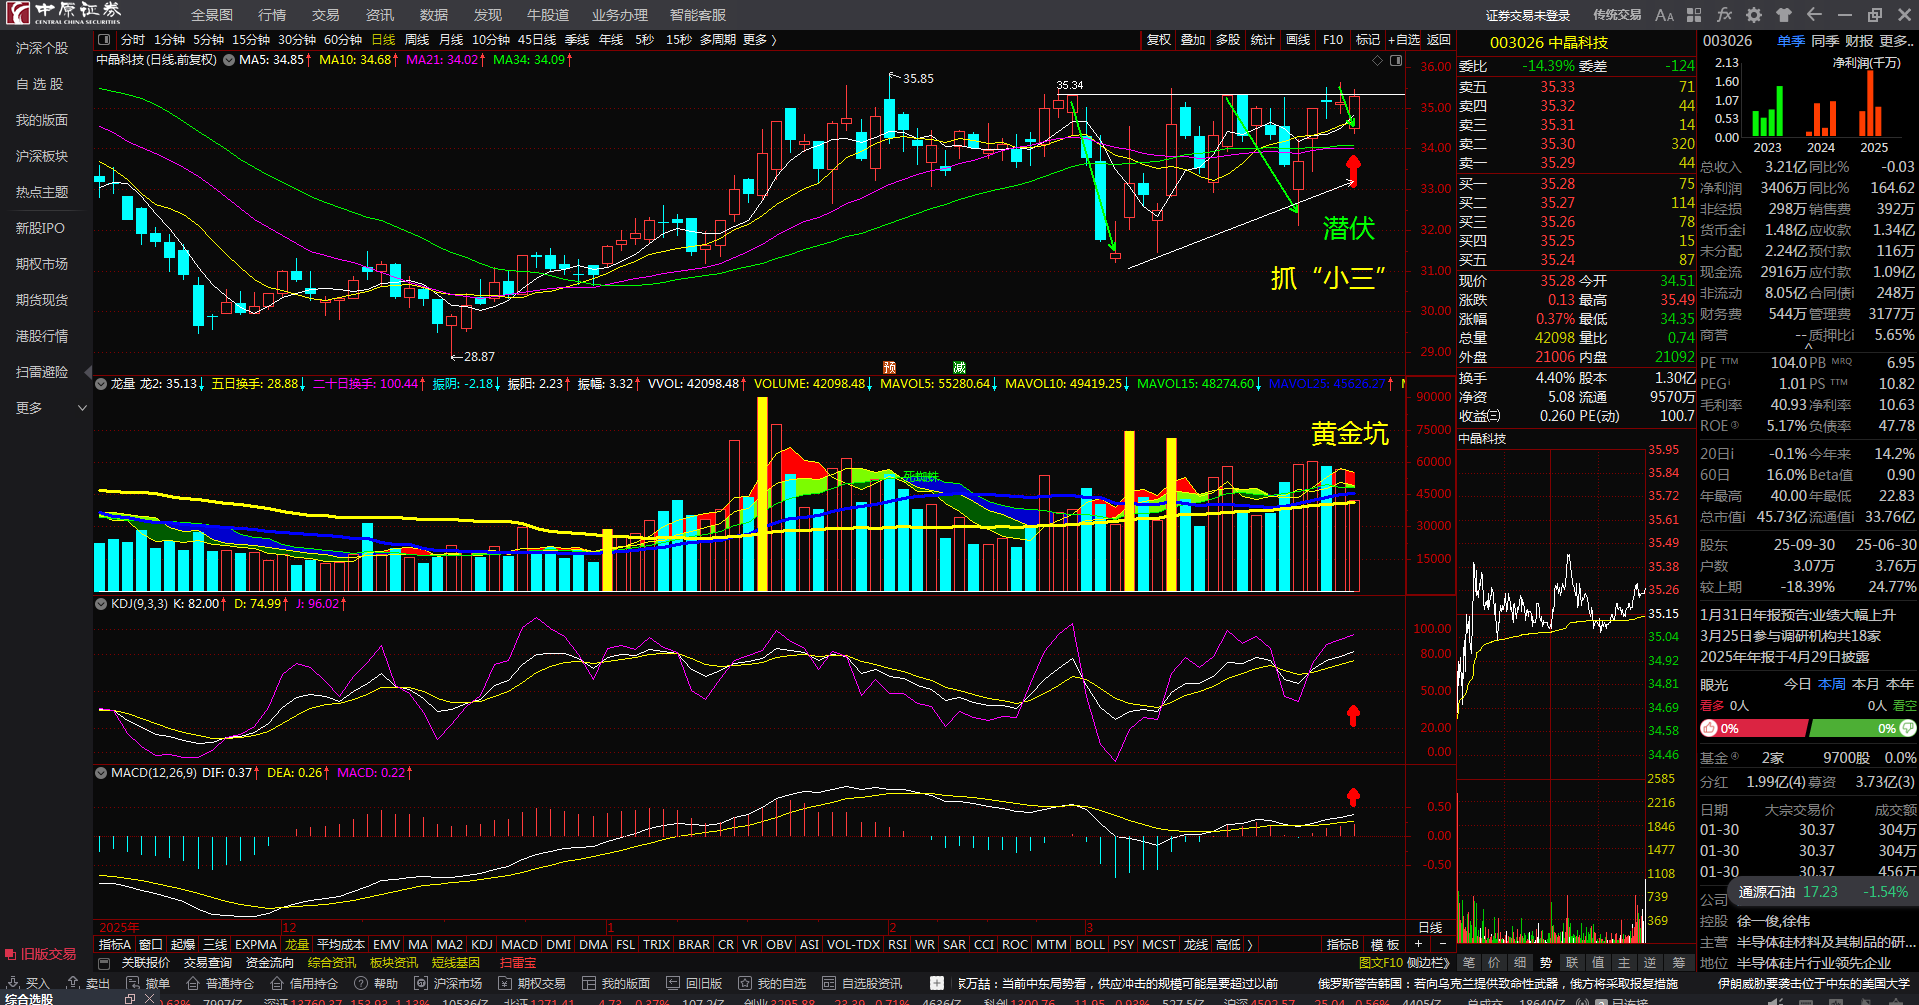This screenshot has height=1005, width=1919.
Task: Select the 周线 weekly timeframe tab
Action: coord(417,40)
